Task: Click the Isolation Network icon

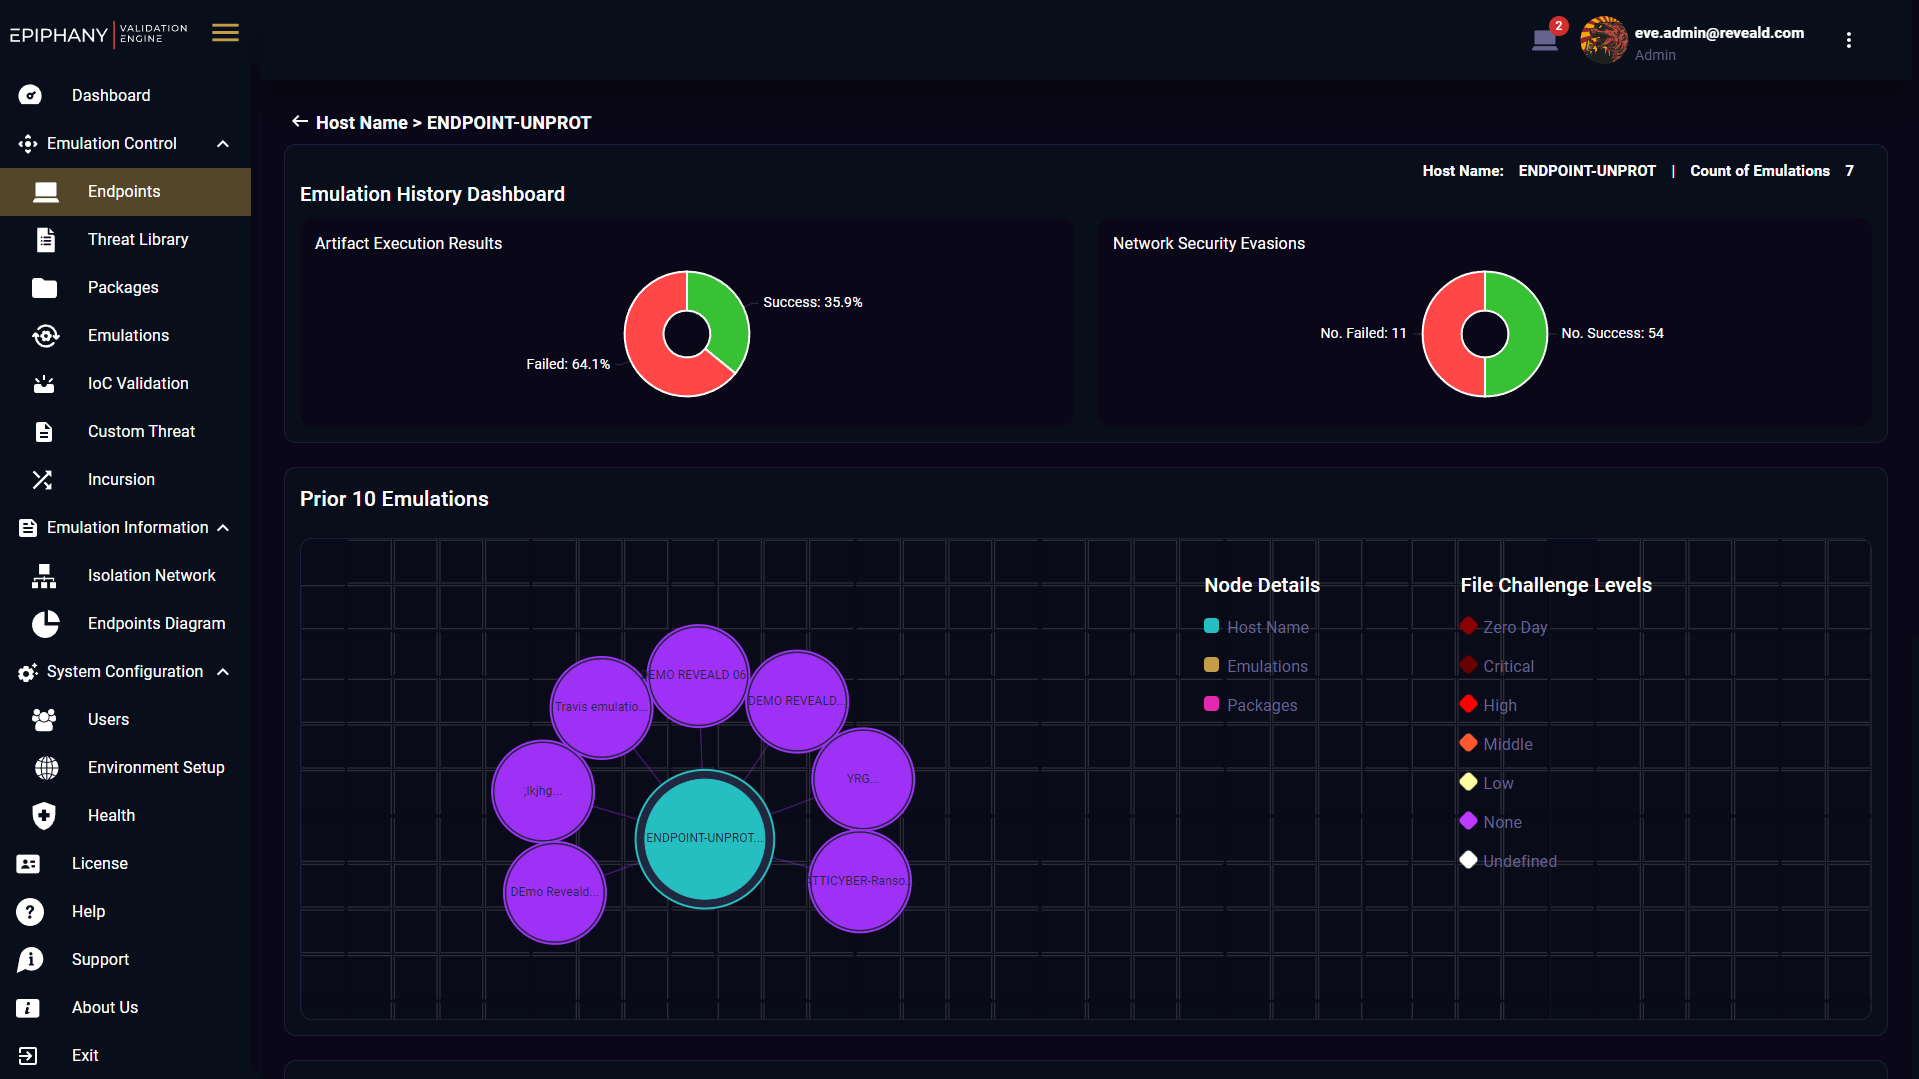Action: point(44,576)
